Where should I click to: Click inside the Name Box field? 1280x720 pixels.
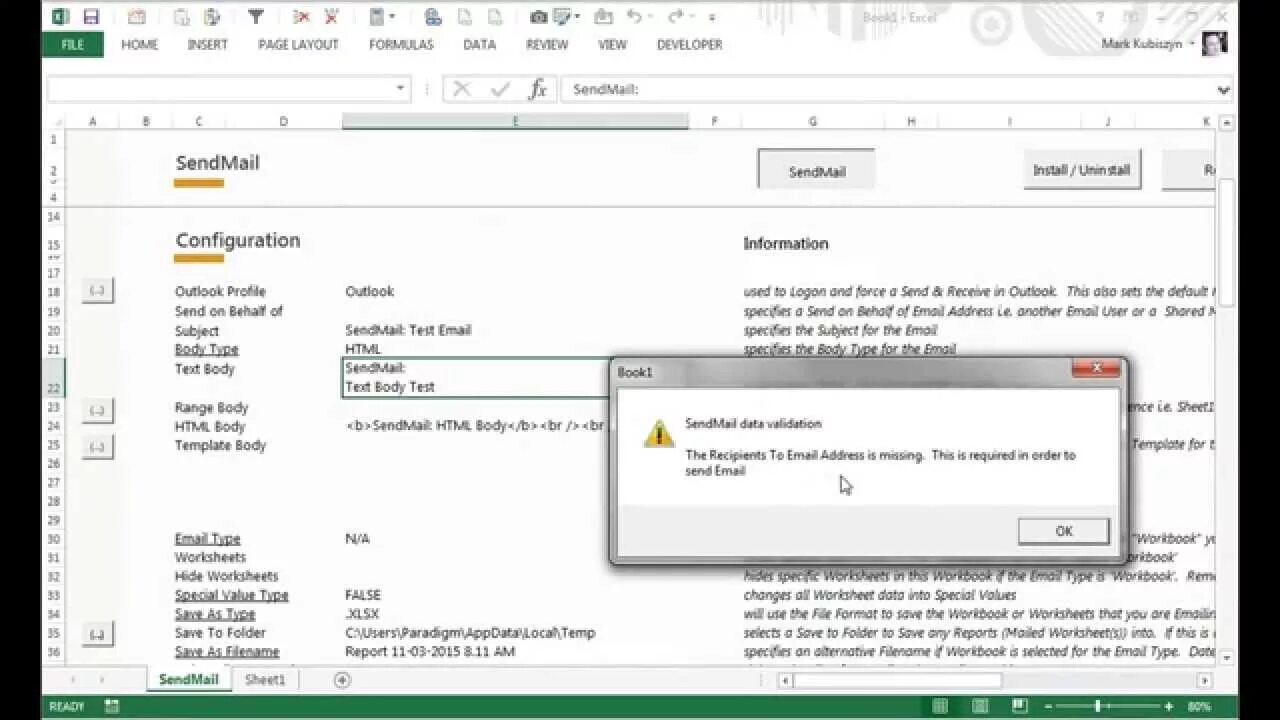(x=219, y=89)
